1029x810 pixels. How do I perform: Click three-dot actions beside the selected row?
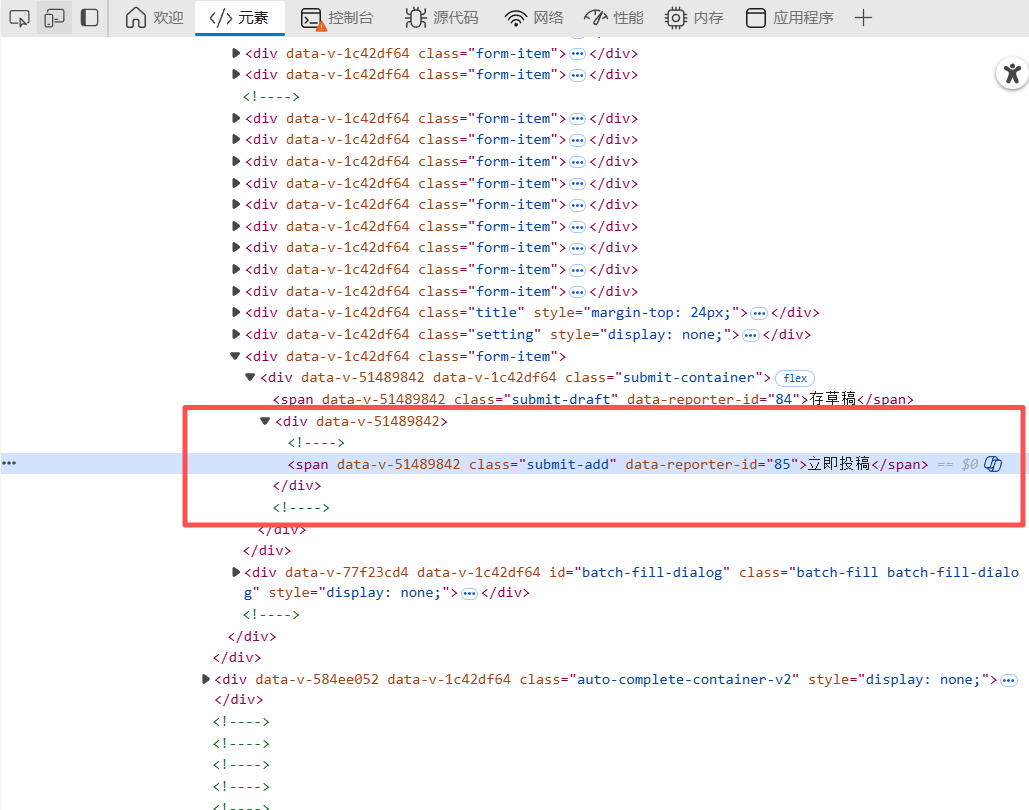[9, 464]
